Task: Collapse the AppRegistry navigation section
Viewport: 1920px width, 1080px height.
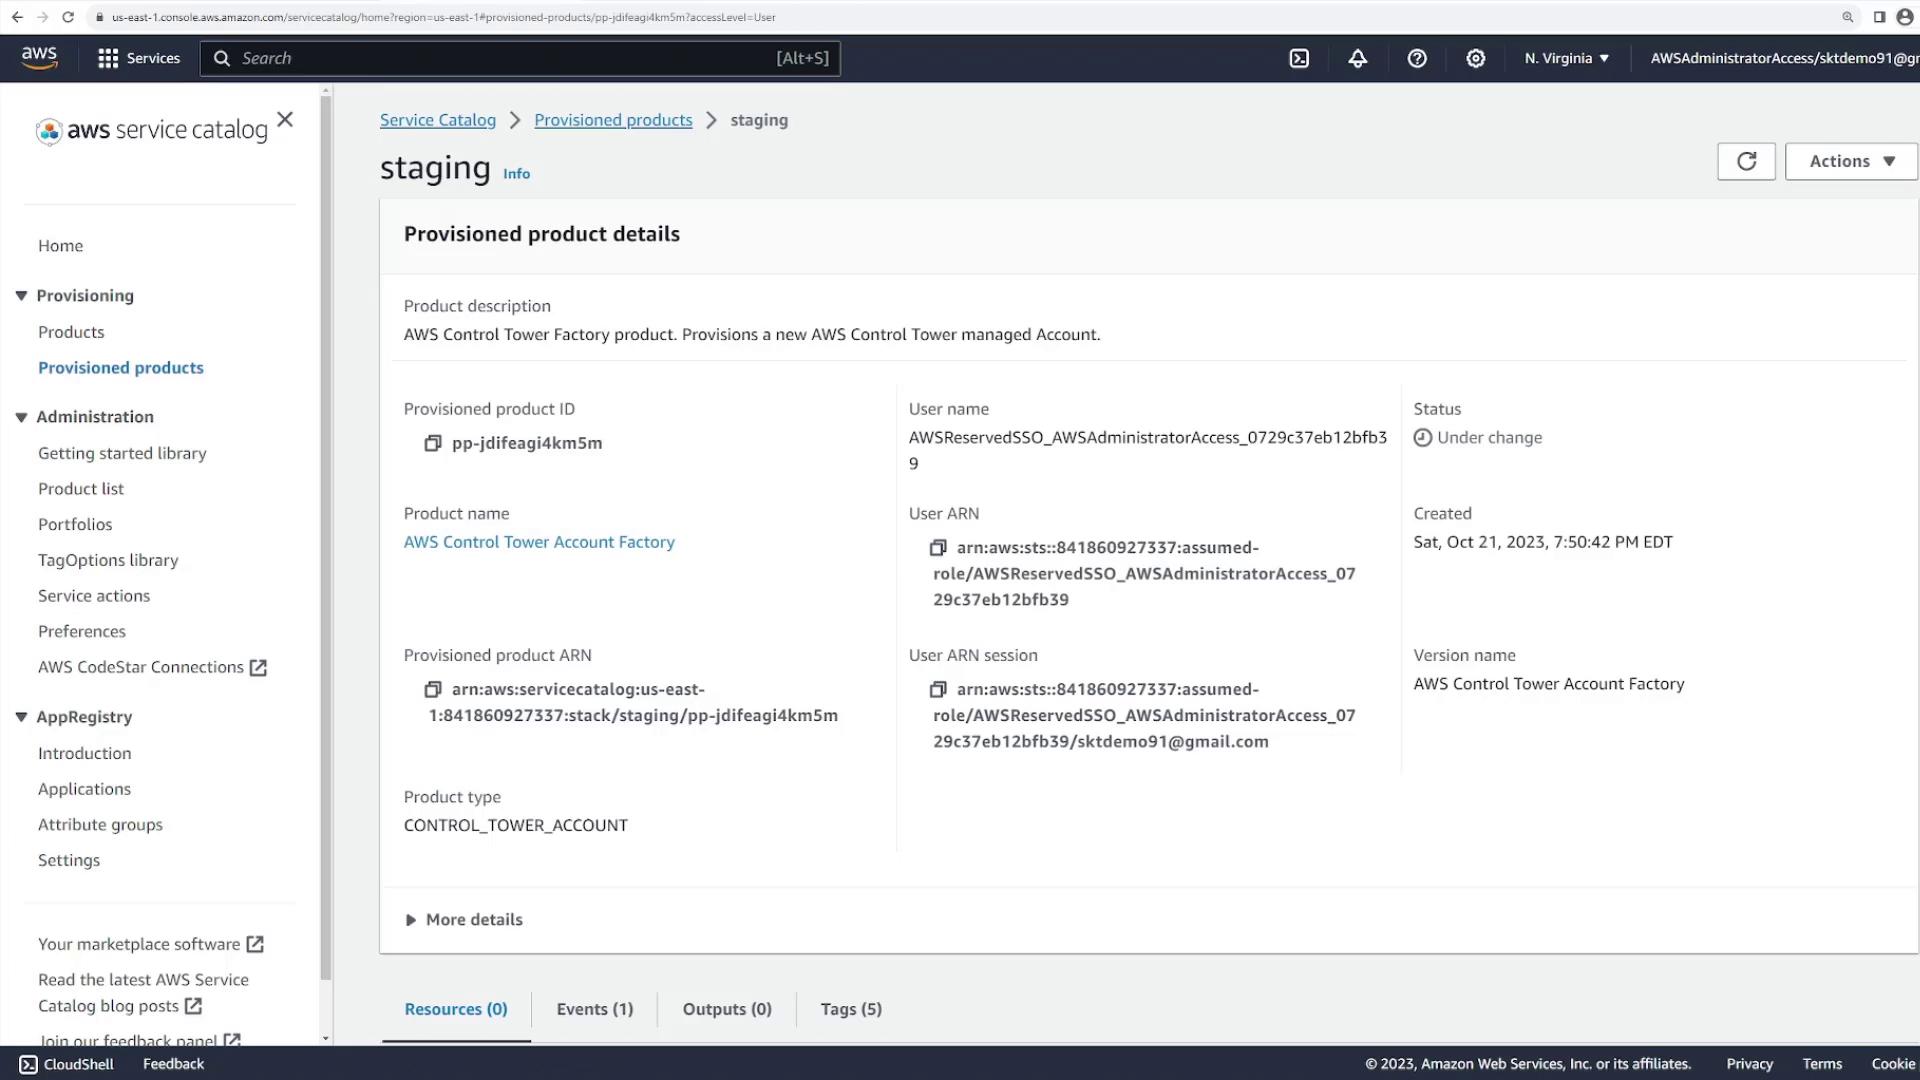Action: tap(21, 717)
